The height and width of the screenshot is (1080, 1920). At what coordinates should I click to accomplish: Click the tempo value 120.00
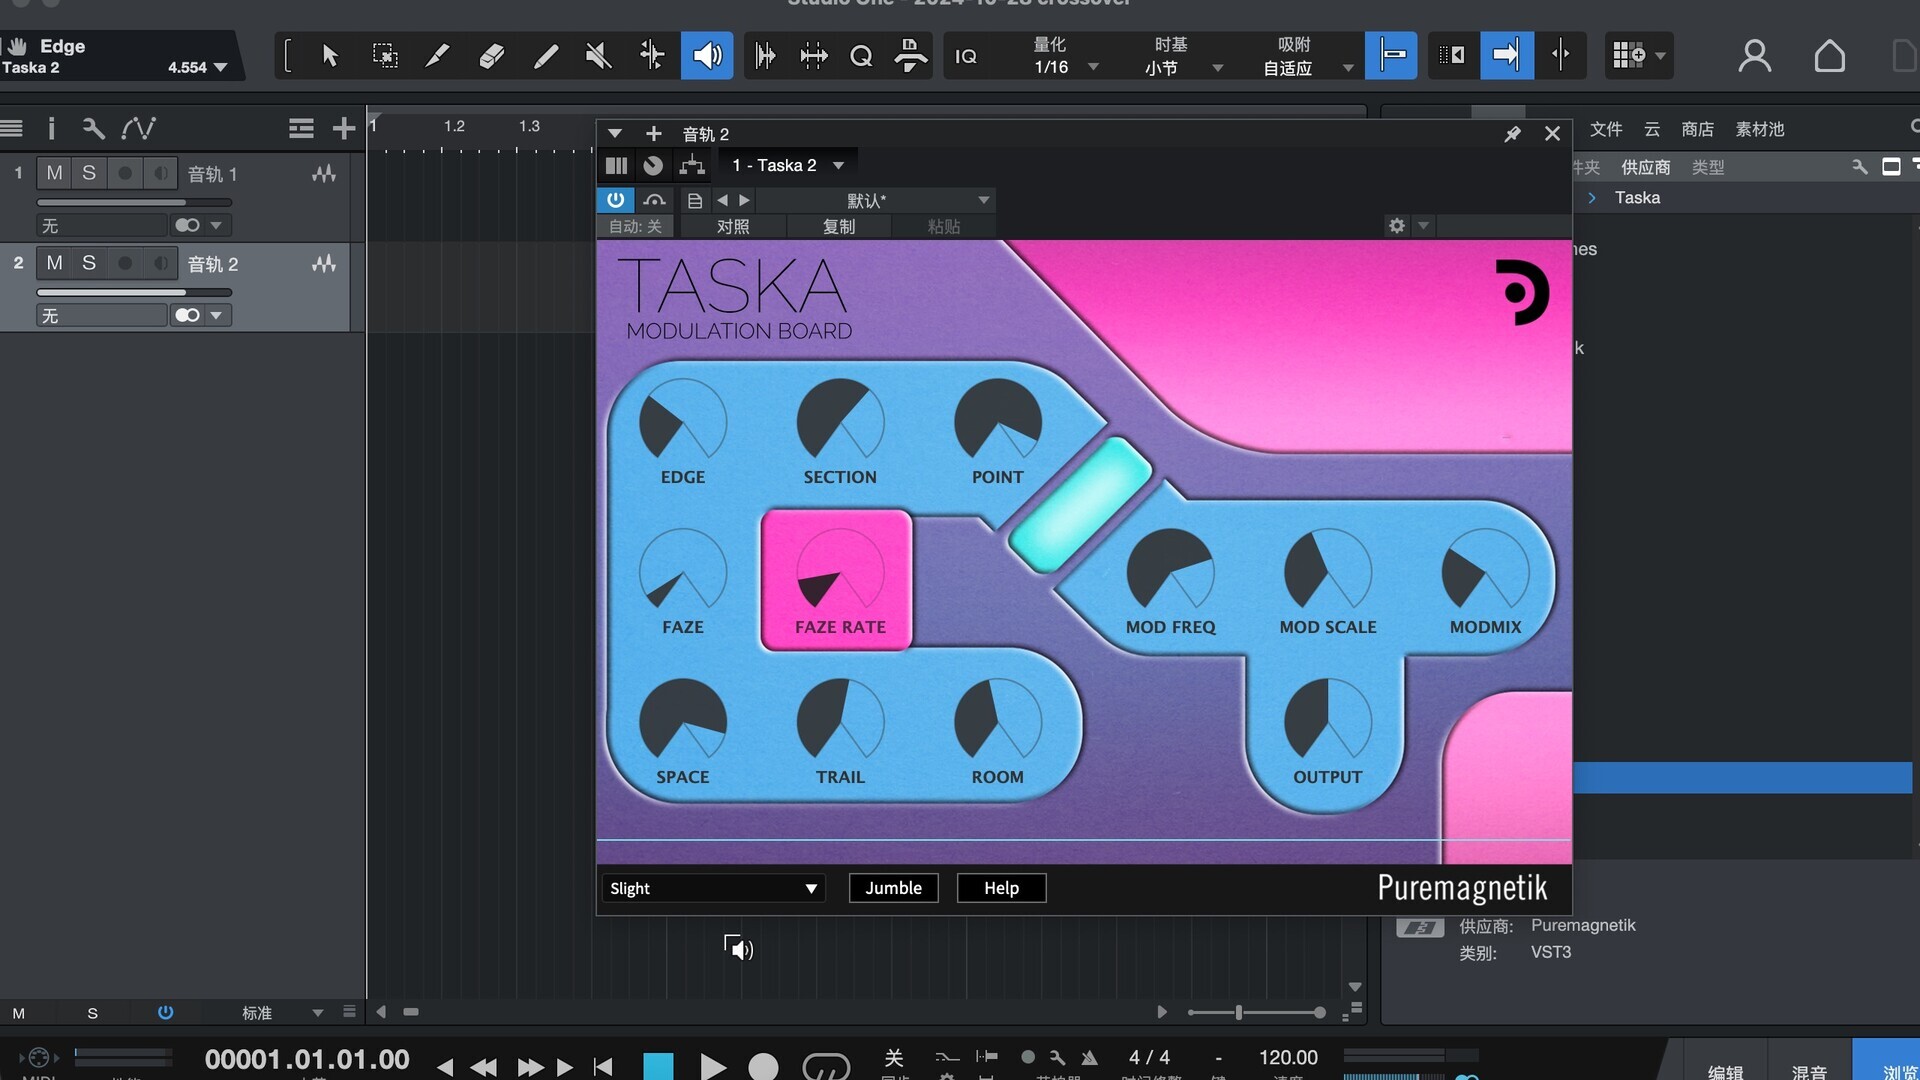(1288, 1058)
